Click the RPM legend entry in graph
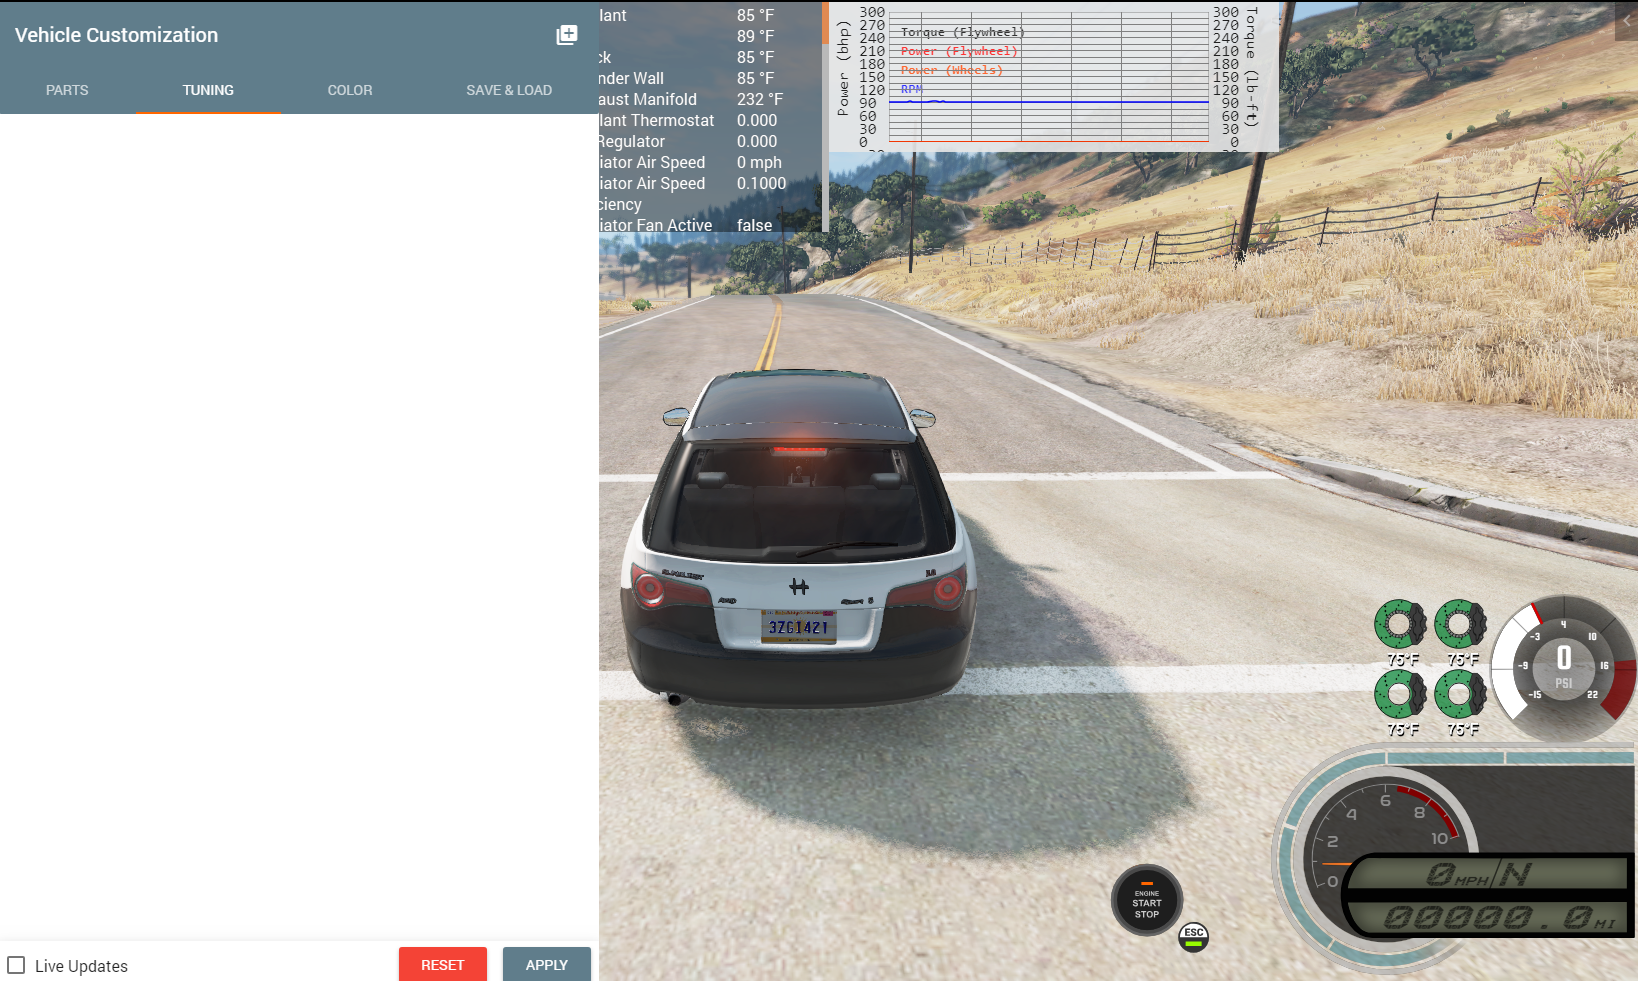The height and width of the screenshot is (981, 1638). [x=912, y=89]
